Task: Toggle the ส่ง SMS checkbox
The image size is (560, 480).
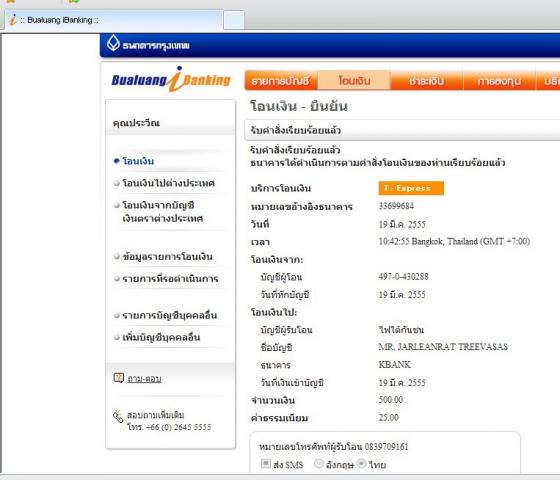Action: (x=266, y=464)
